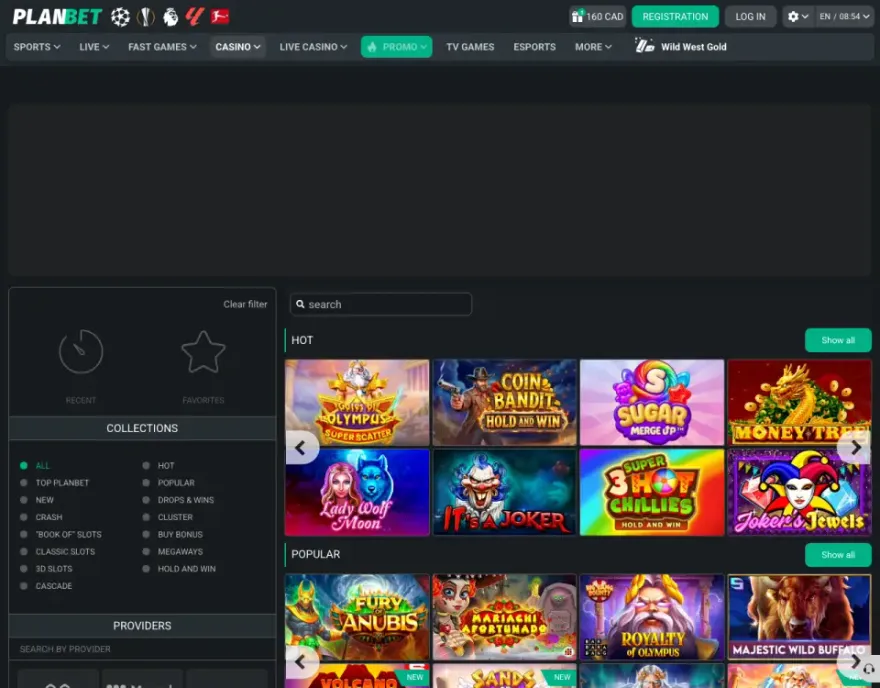Click the REGISTRATION button
This screenshot has width=880, height=688.
coord(675,16)
